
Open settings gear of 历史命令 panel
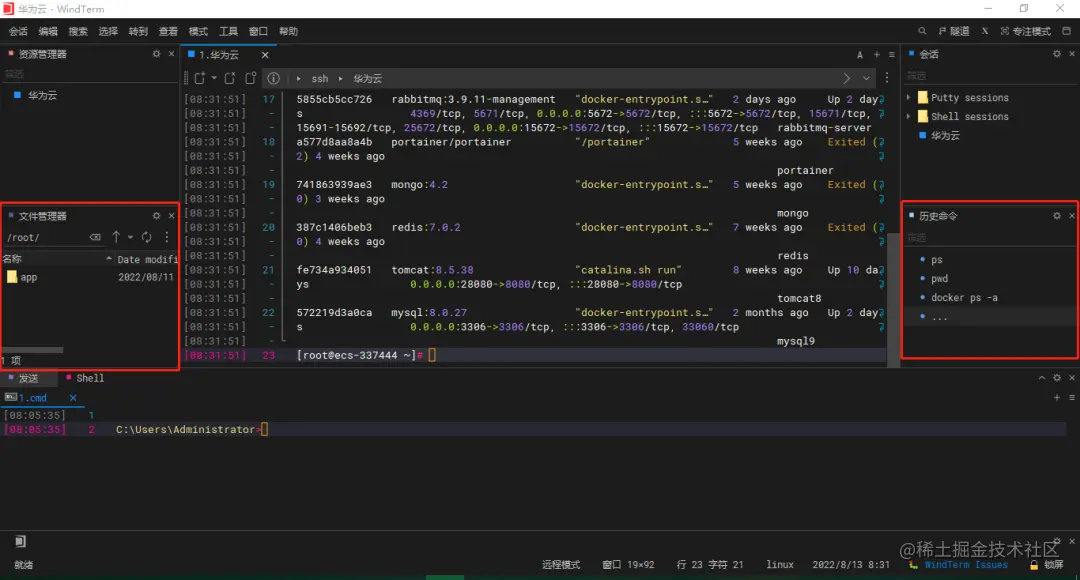[1057, 216]
